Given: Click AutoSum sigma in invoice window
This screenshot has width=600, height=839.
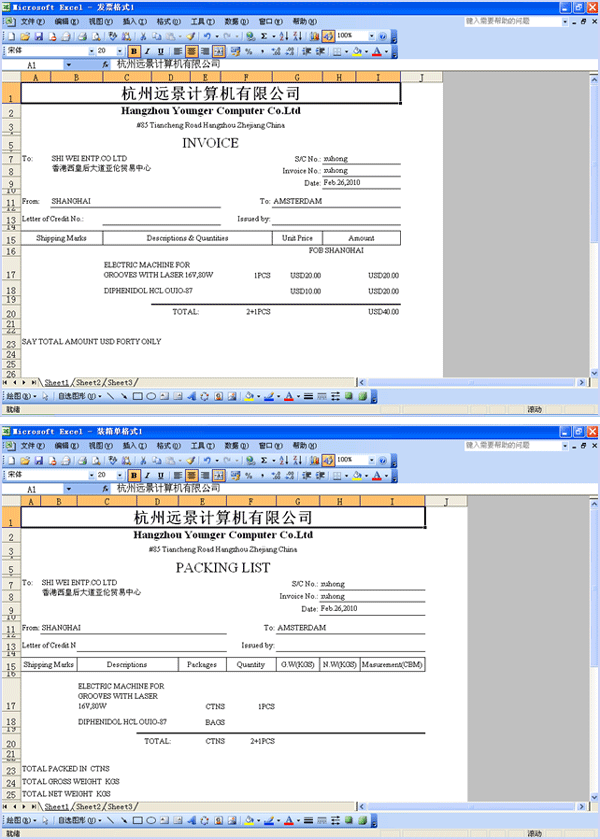Looking at the screenshot, I should point(264,36).
